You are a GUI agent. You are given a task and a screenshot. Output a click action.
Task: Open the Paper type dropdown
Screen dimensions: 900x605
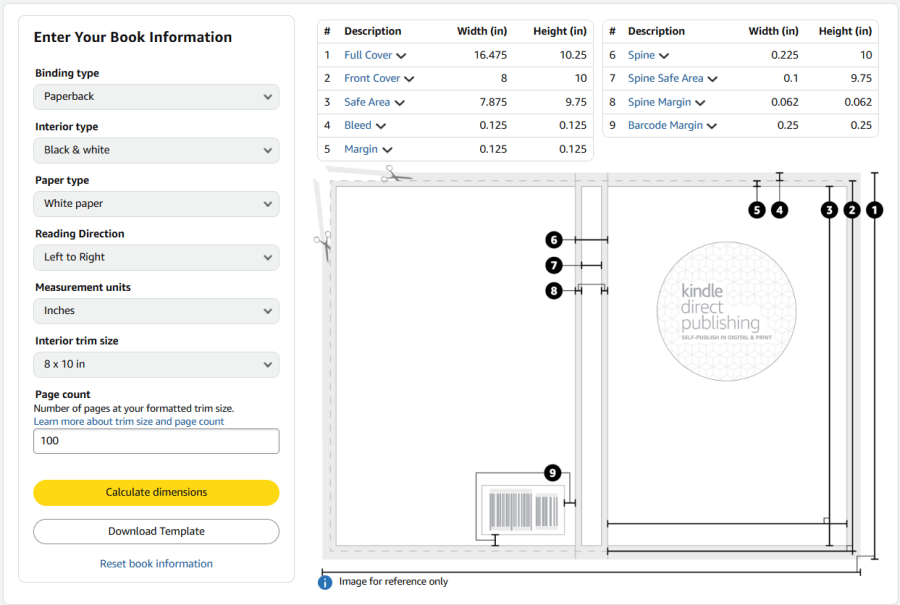tap(156, 204)
